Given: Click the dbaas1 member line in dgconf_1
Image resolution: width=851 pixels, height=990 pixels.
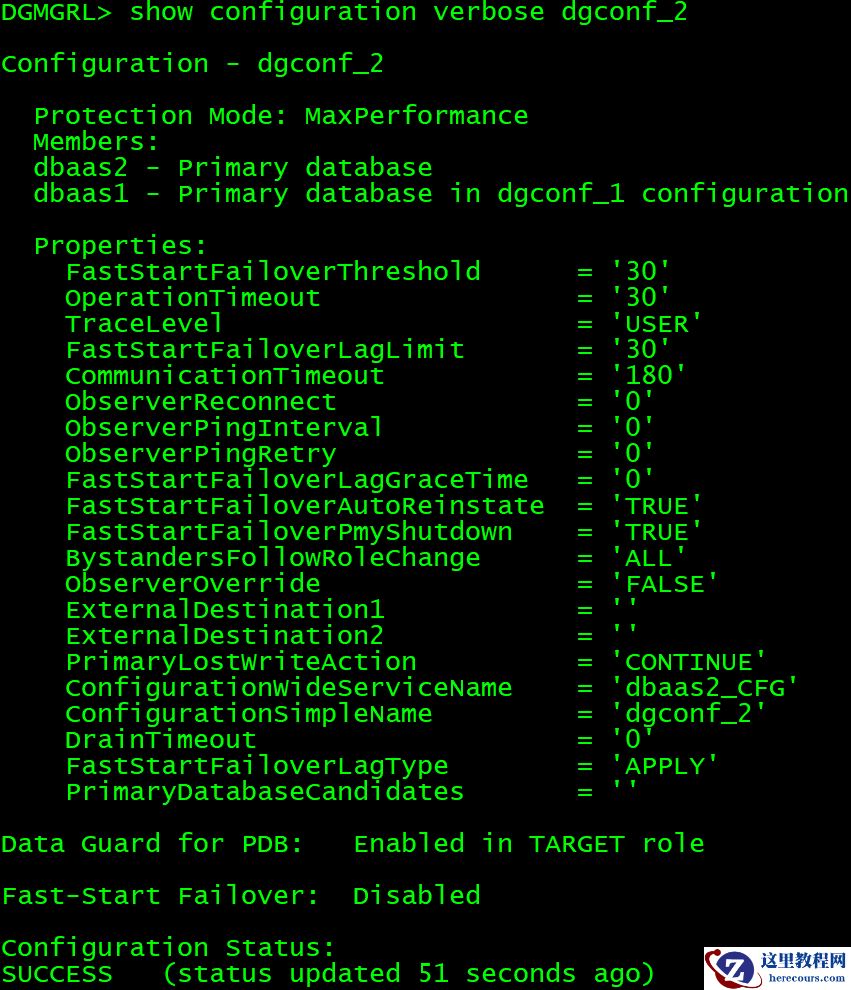Looking at the screenshot, I should coord(440,194).
